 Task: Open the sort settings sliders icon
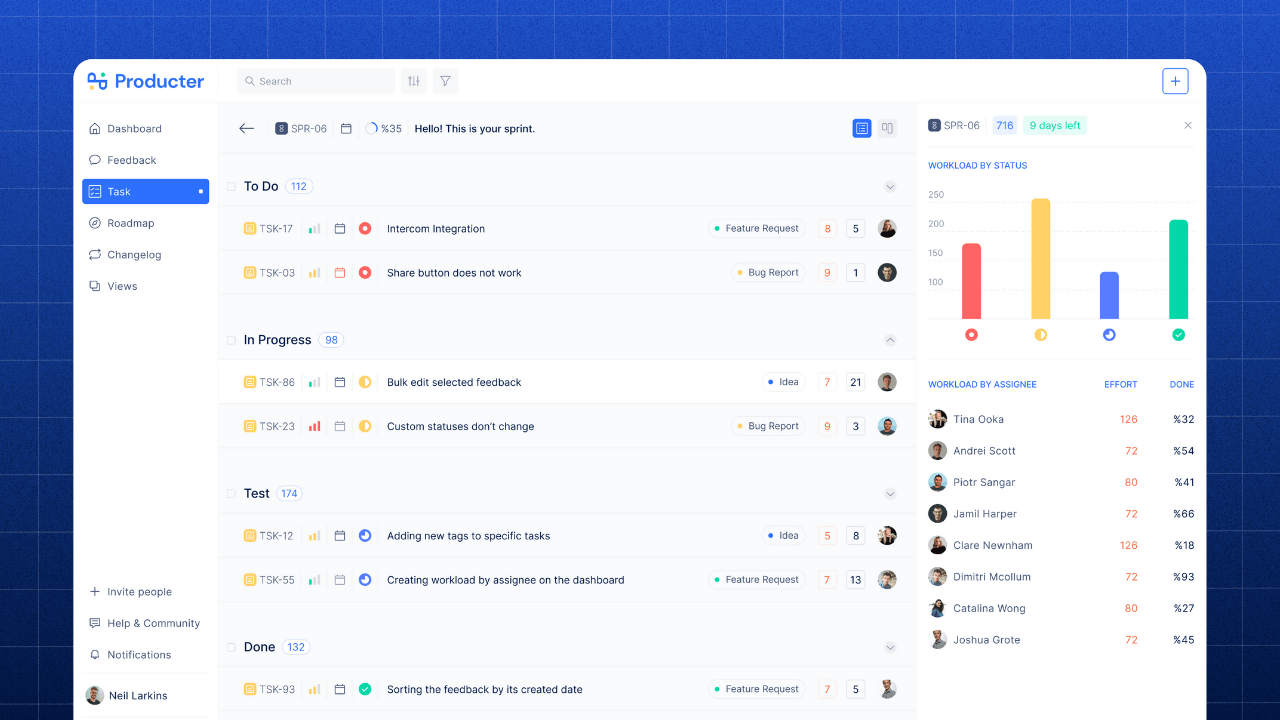(413, 81)
